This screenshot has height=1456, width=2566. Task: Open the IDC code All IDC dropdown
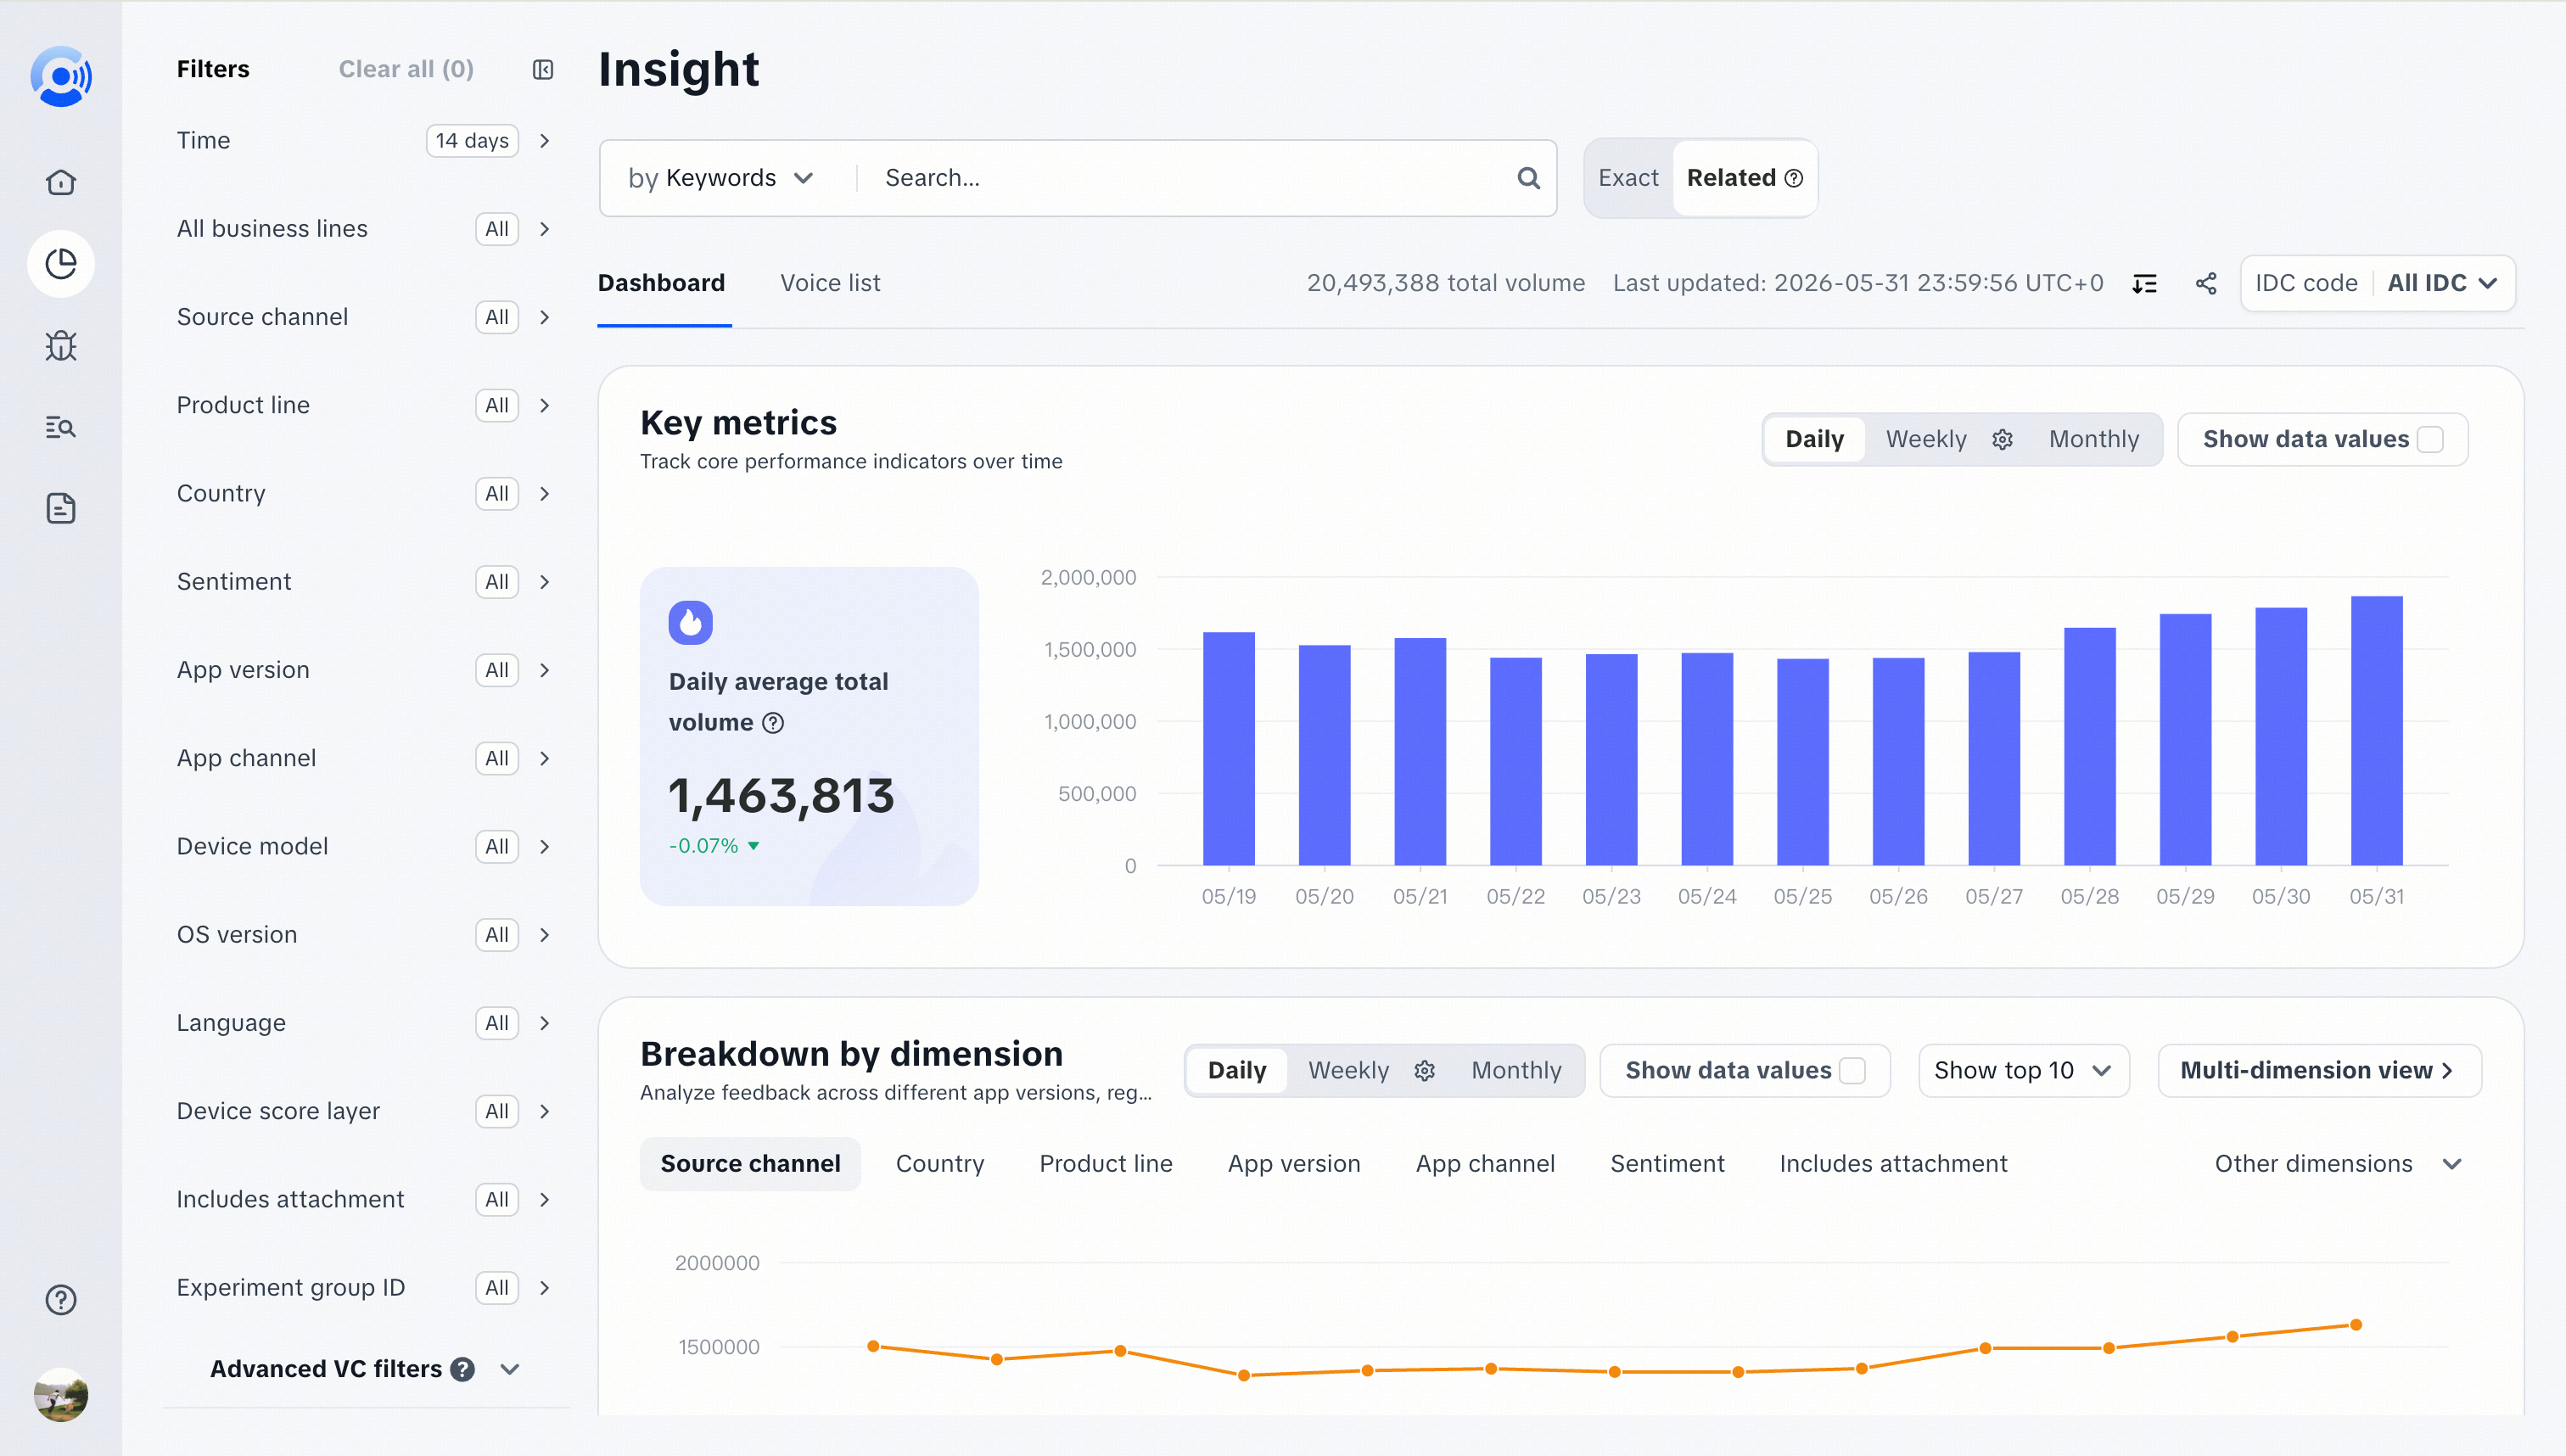[x=2377, y=283]
